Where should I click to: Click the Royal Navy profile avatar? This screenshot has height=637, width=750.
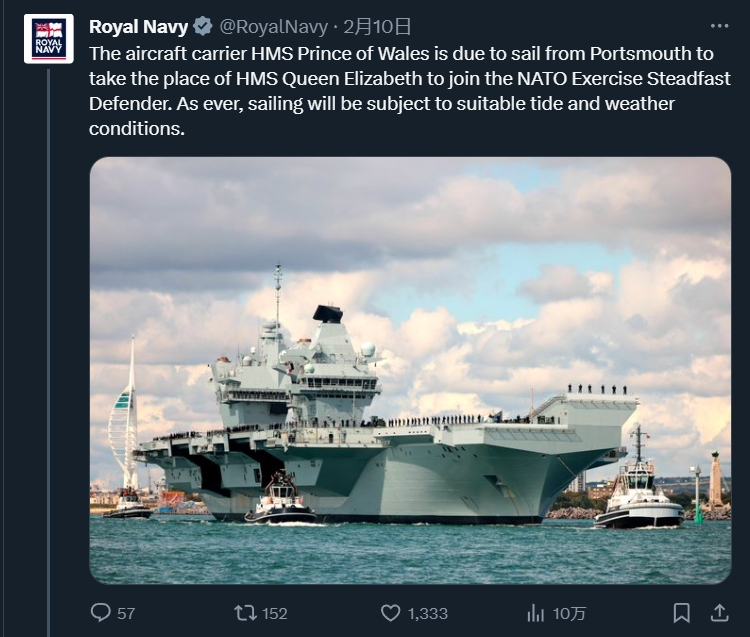coord(48,39)
